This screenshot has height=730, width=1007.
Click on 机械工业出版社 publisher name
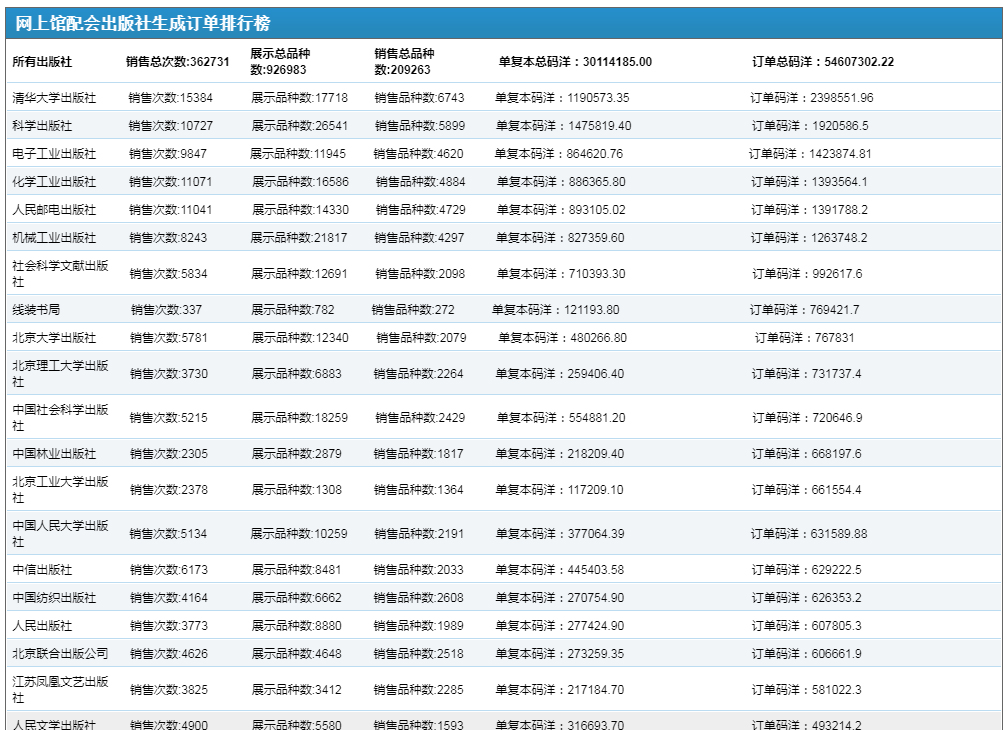pos(54,238)
